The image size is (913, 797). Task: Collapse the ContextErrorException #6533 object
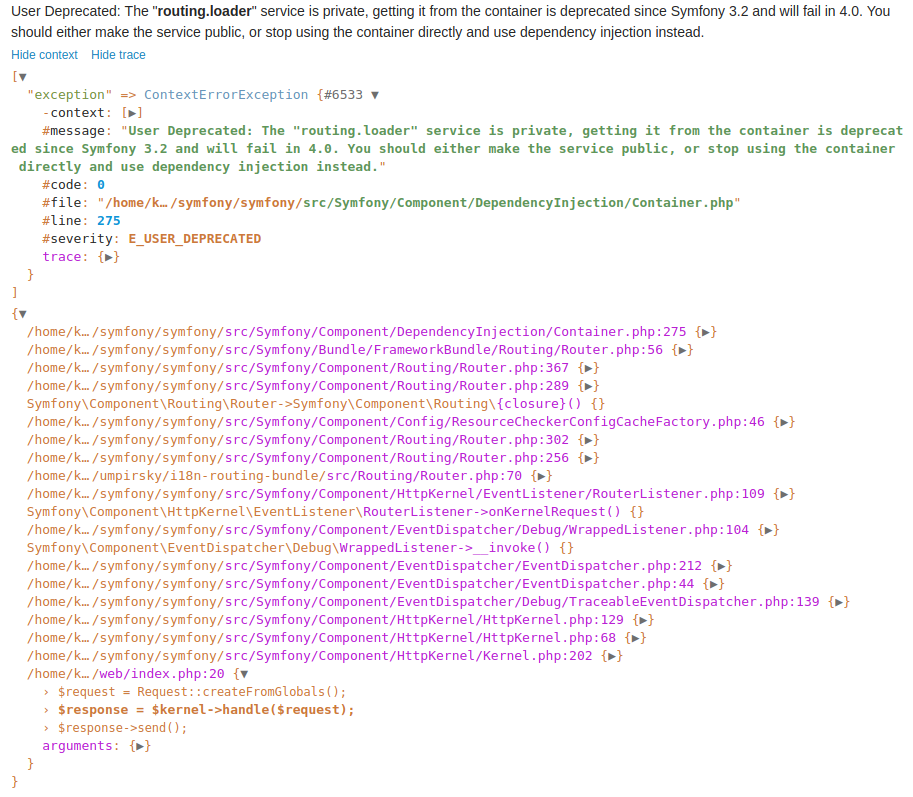pyautogui.click(x=375, y=95)
